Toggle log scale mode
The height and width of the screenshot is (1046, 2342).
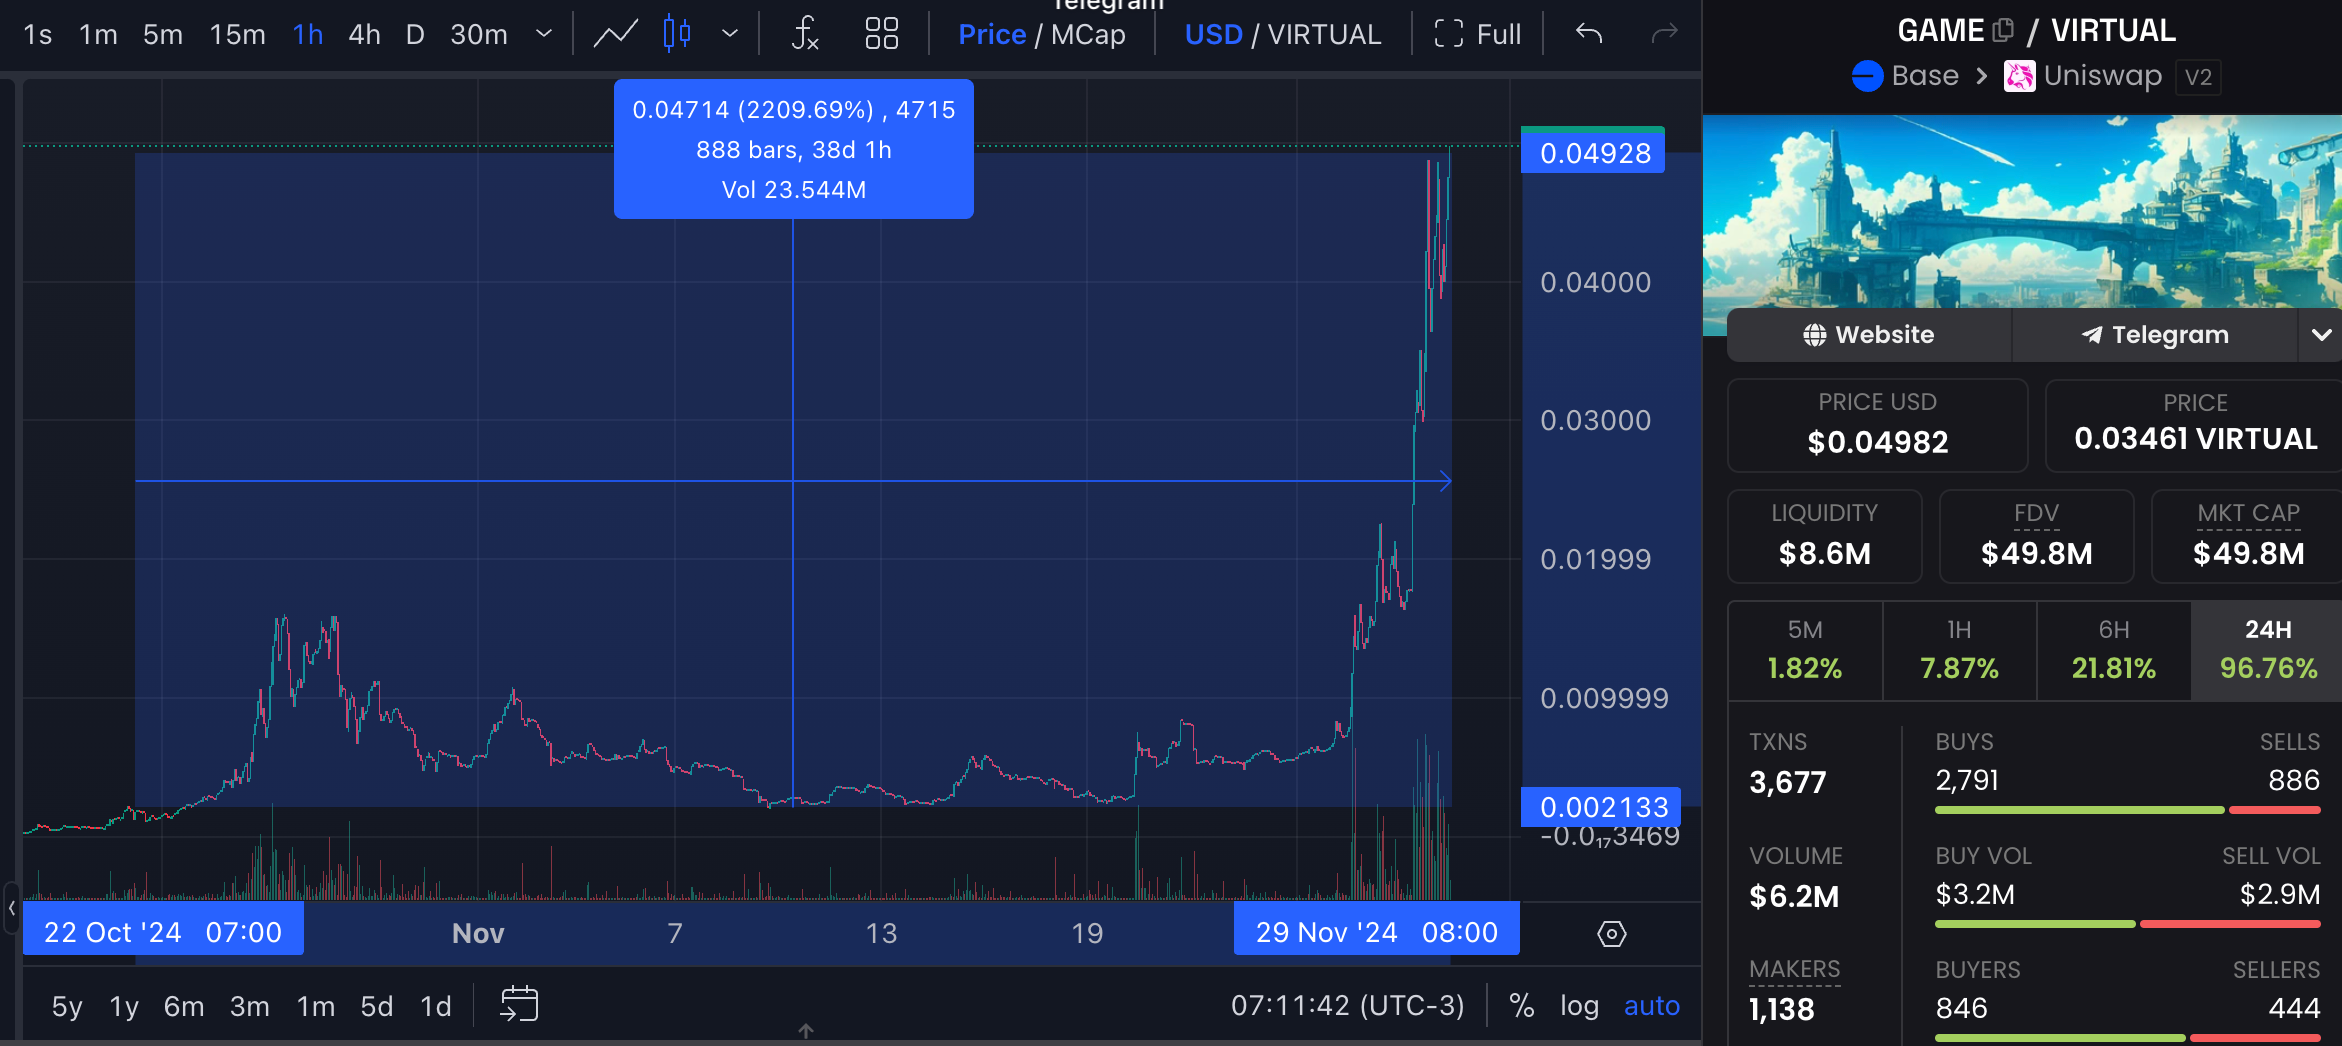(x=1579, y=1005)
